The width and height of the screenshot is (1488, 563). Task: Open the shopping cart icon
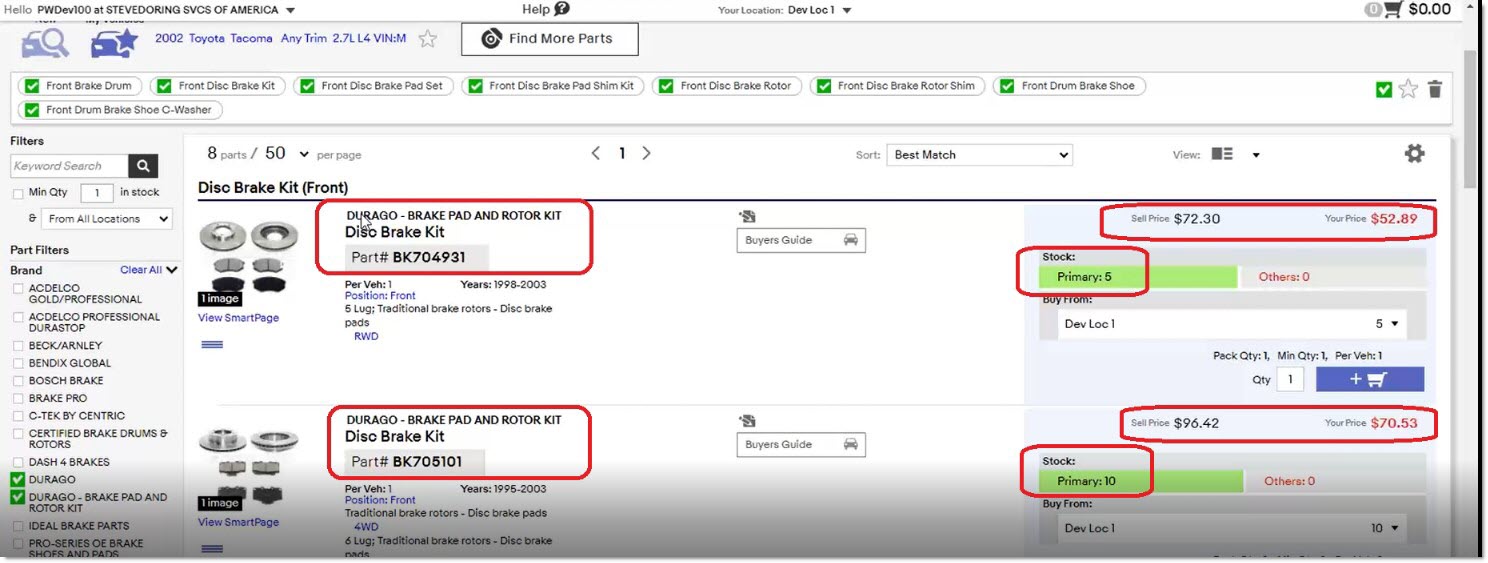[1392, 10]
